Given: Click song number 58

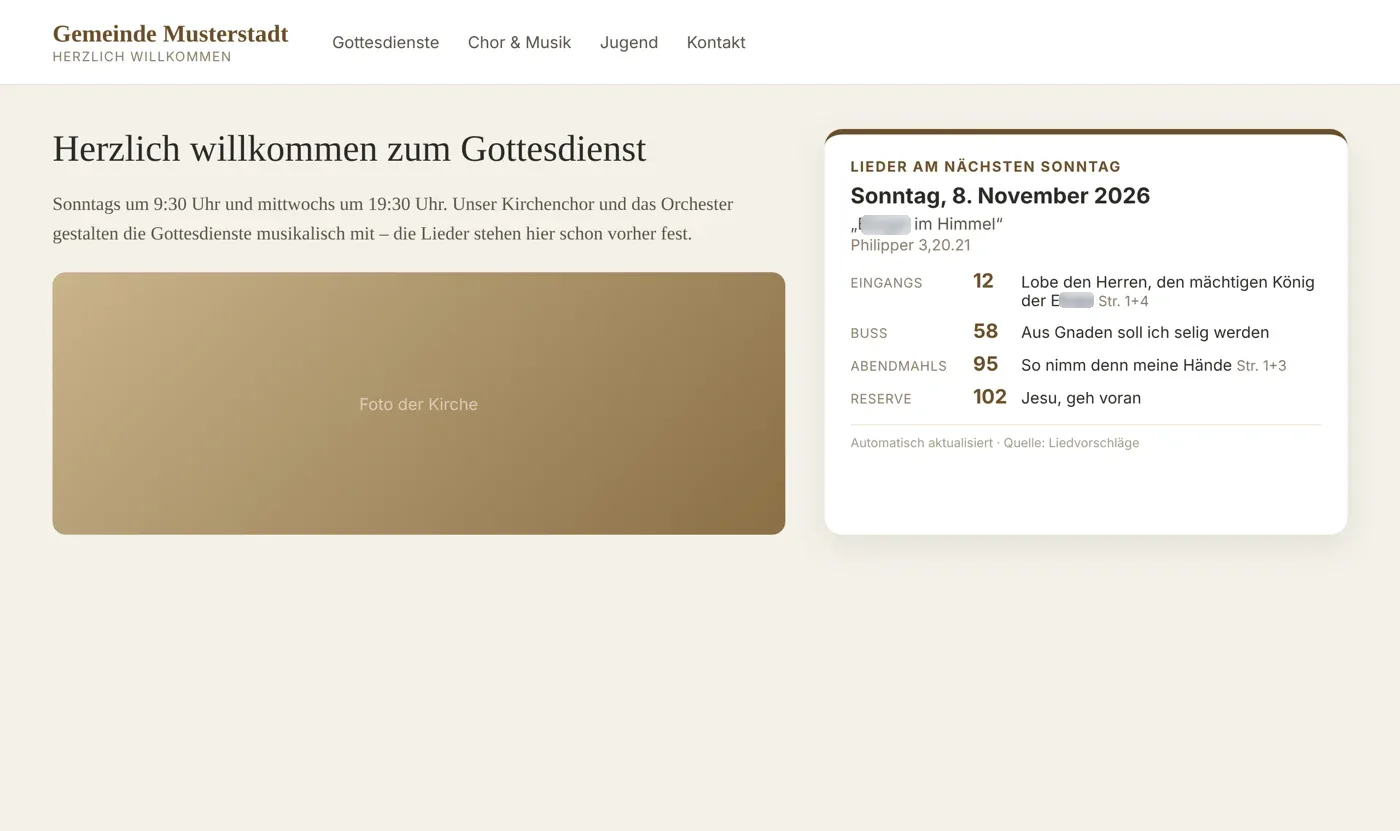Looking at the screenshot, I should coord(985,331).
